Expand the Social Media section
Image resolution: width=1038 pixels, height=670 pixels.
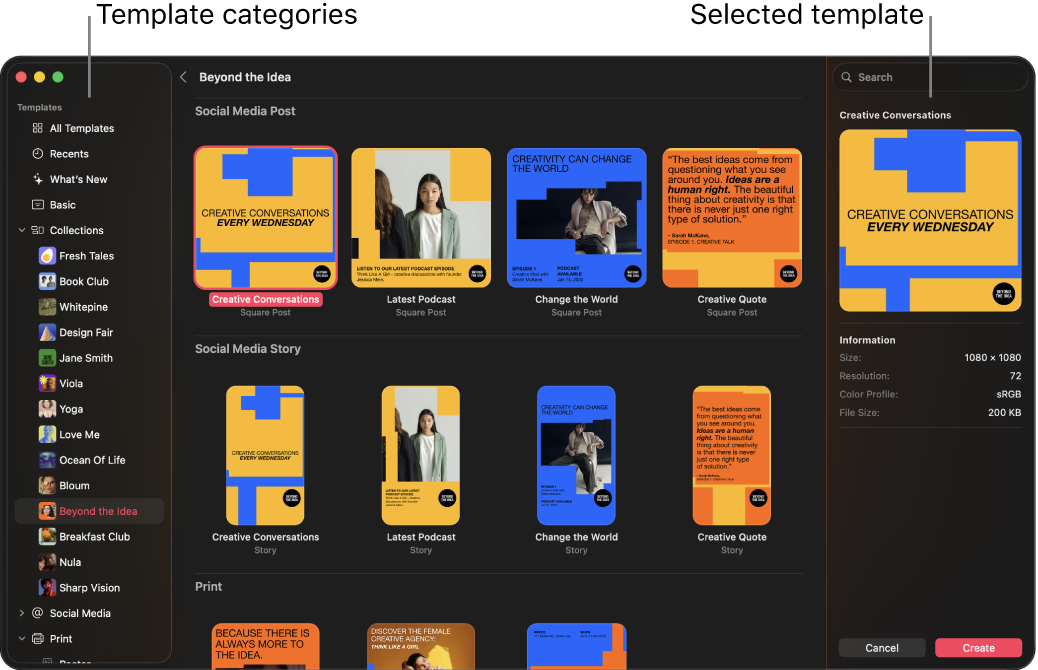(x=22, y=613)
